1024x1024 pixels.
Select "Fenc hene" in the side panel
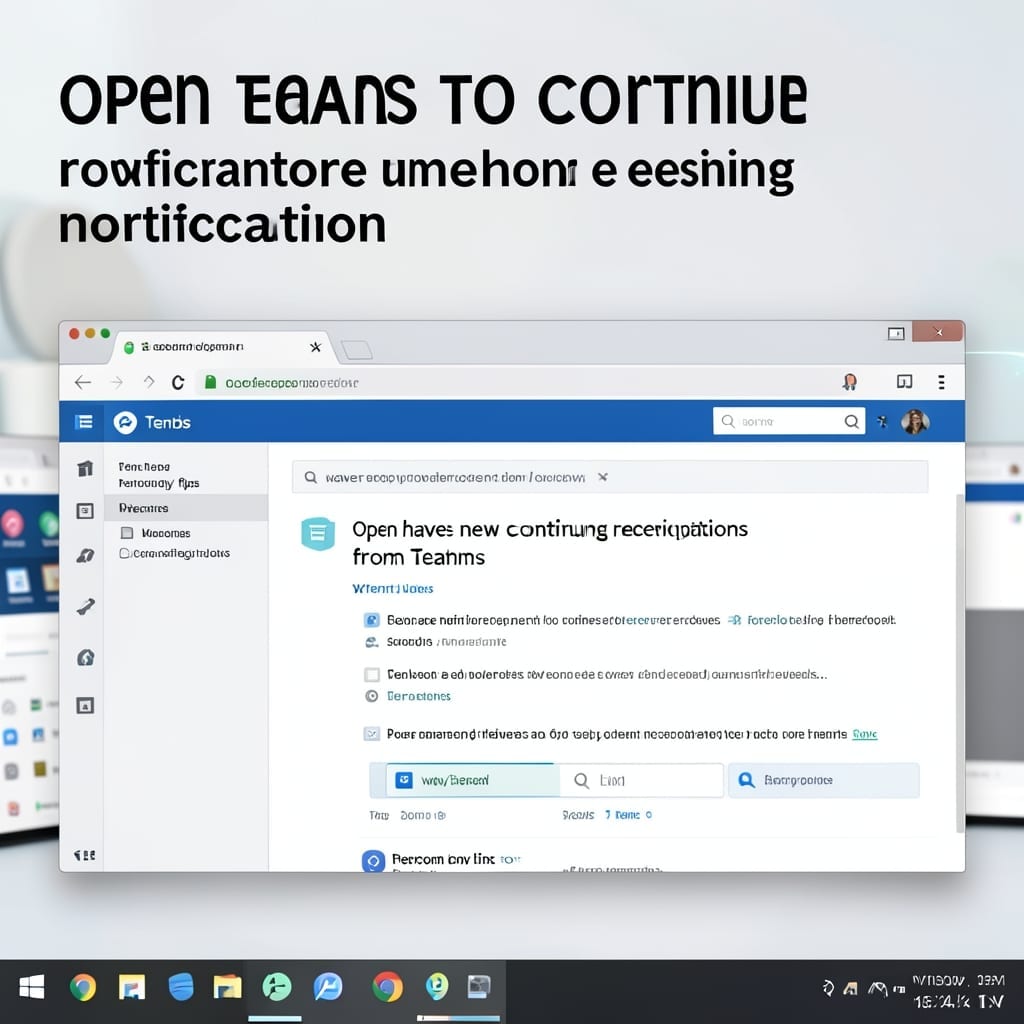coord(144,466)
